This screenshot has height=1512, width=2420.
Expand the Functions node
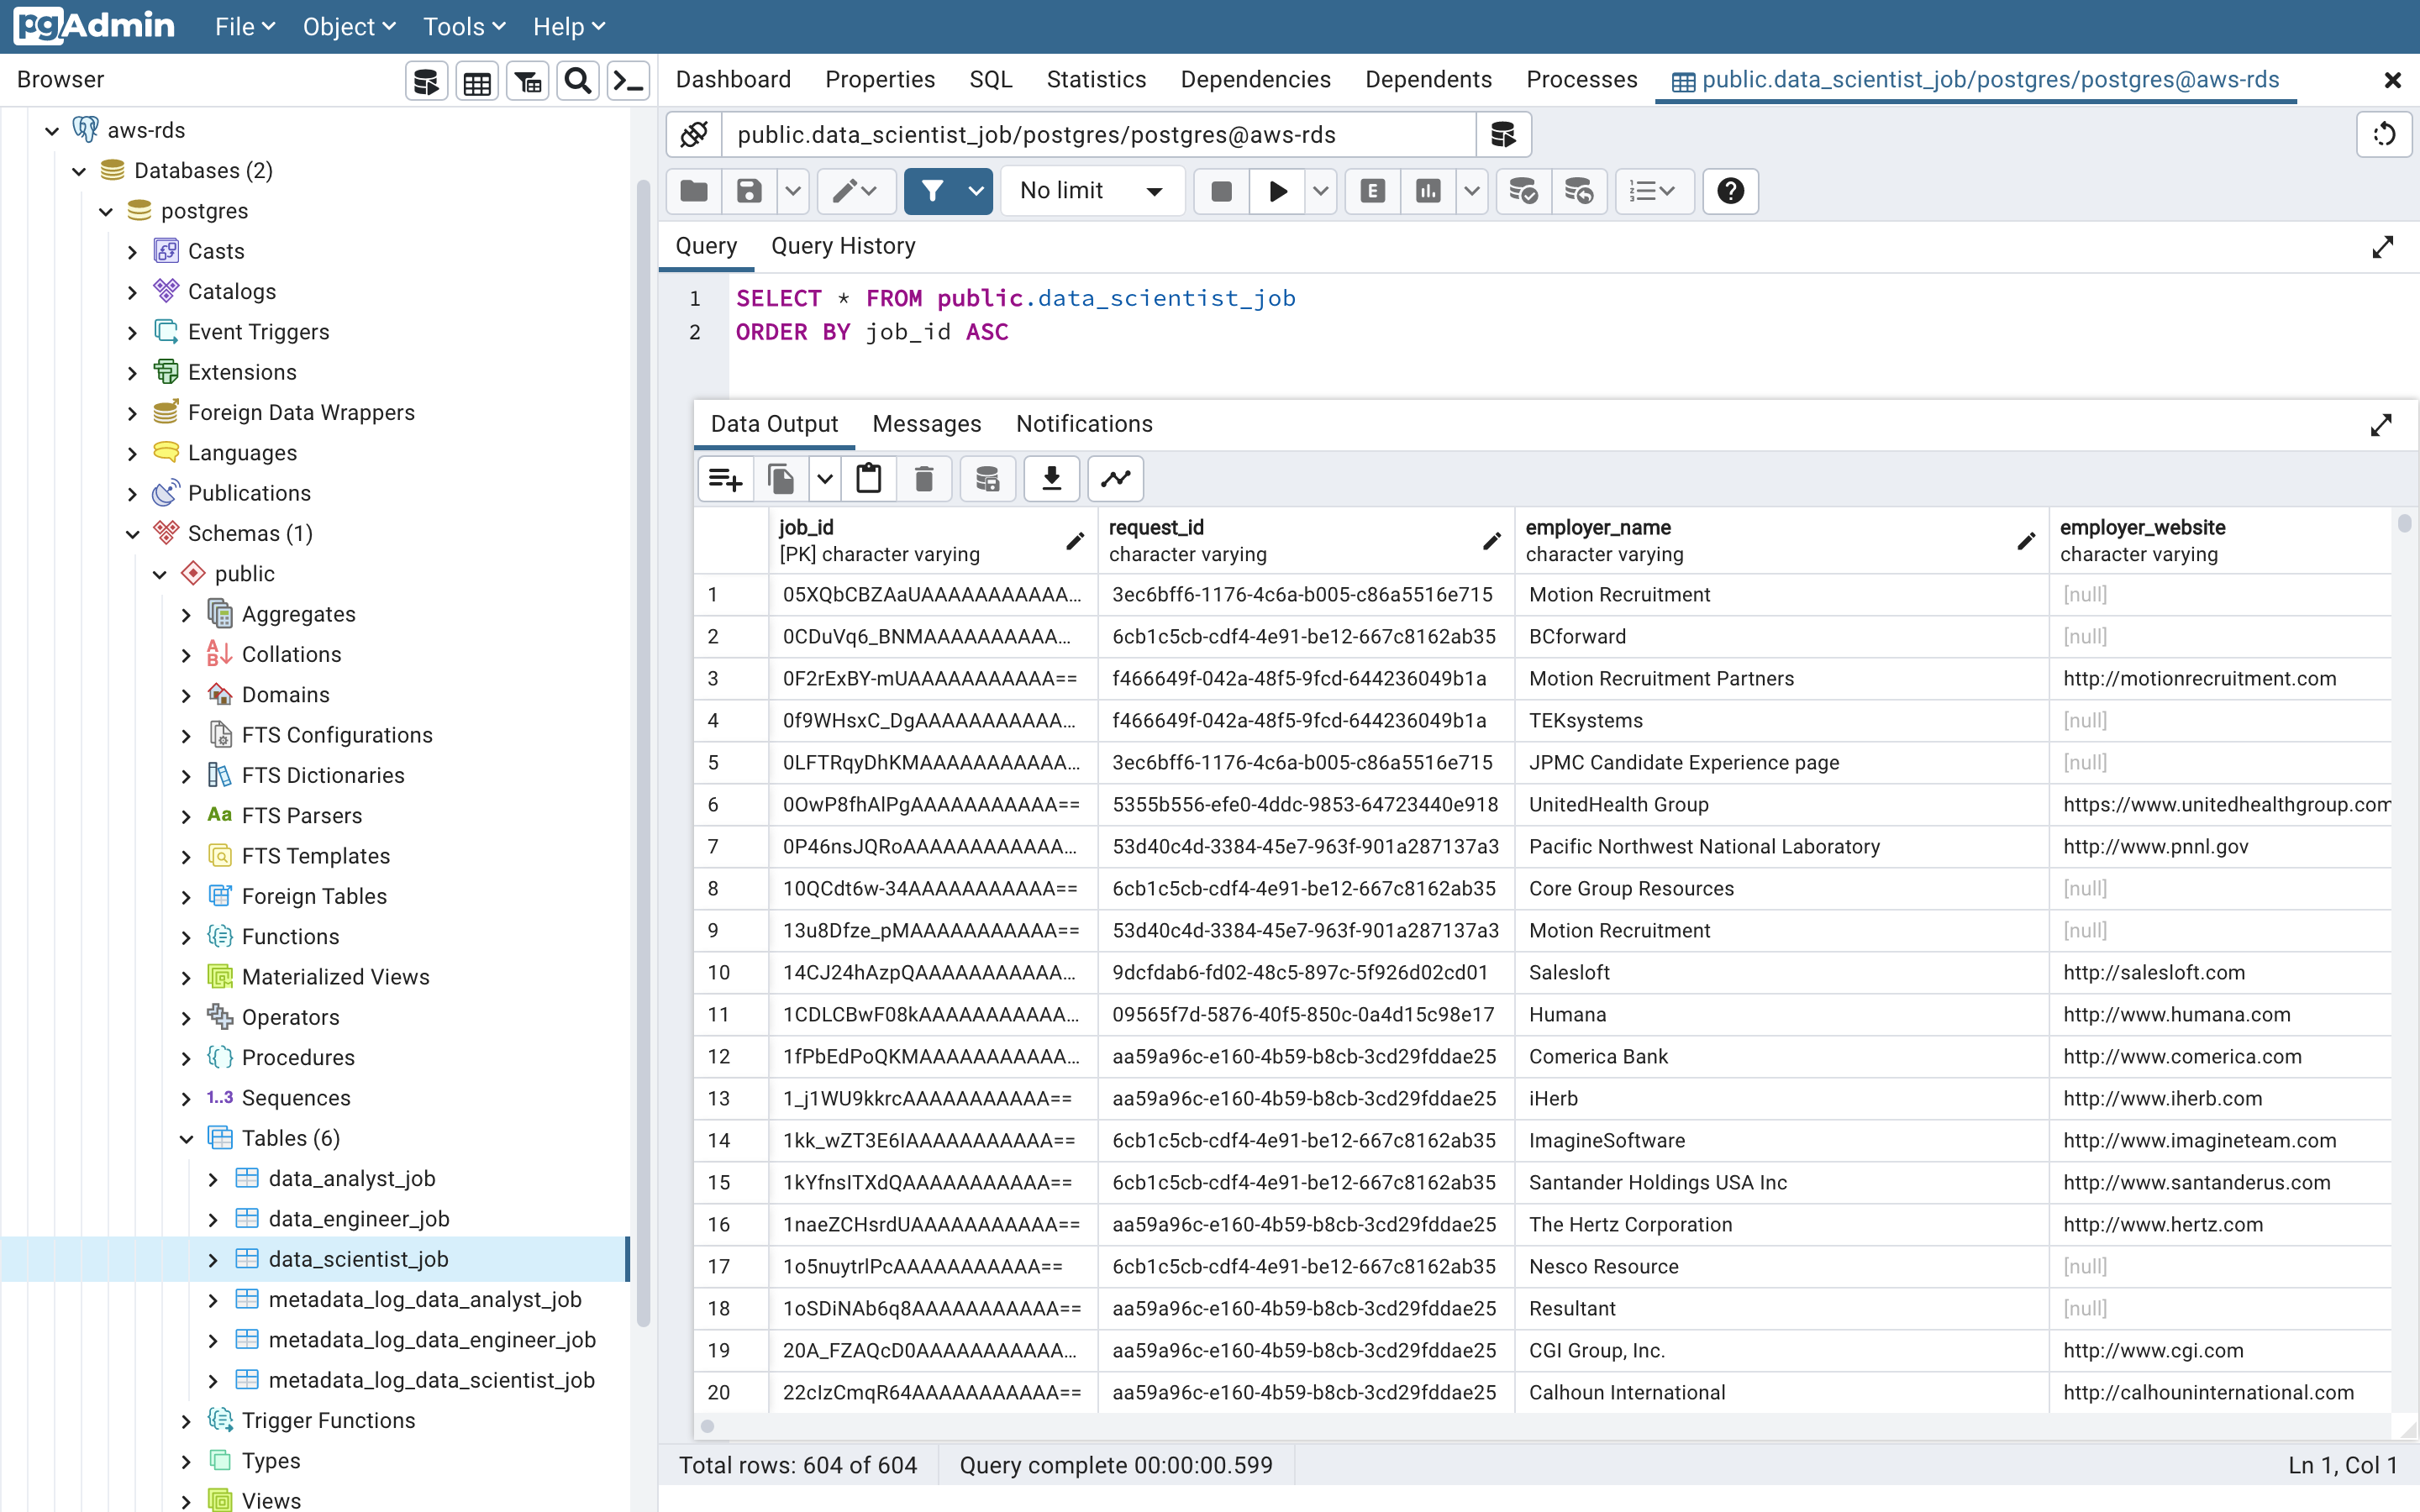(x=186, y=938)
